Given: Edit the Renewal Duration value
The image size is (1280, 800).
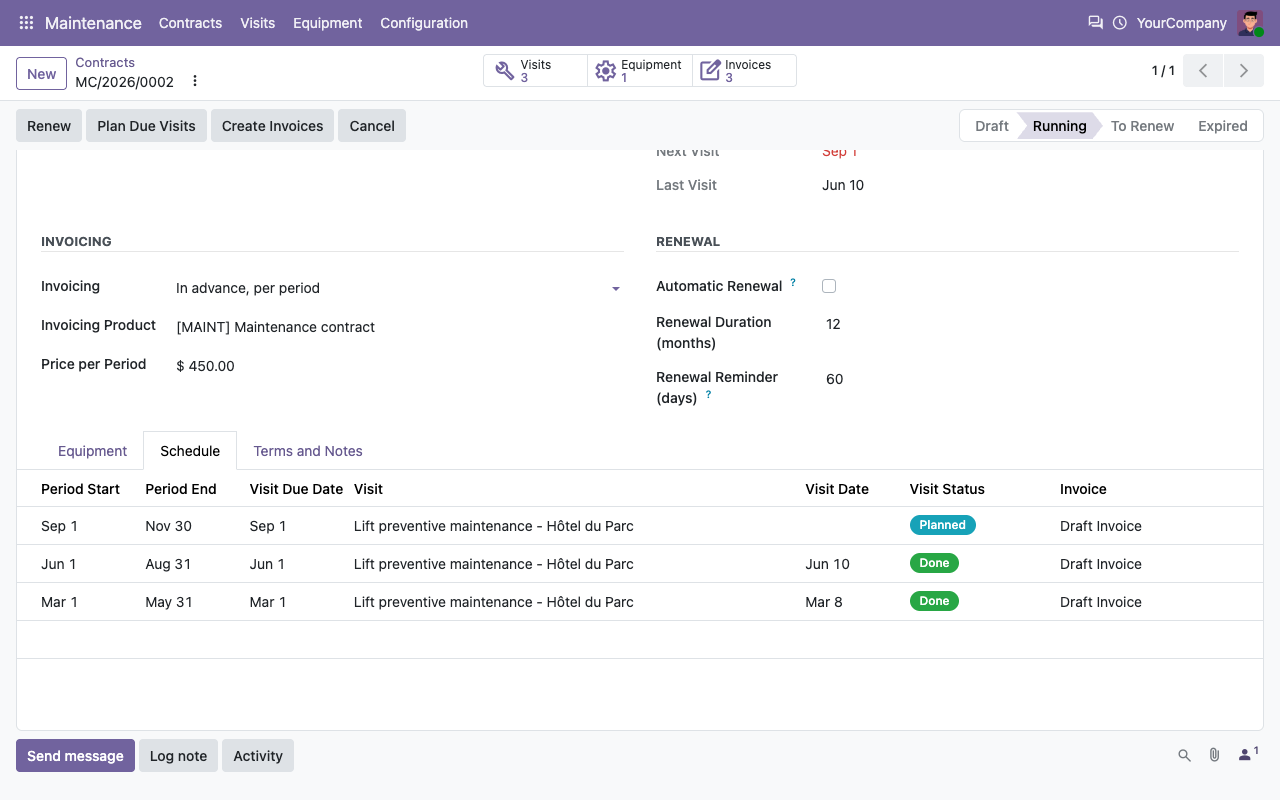Looking at the screenshot, I should (1030, 324).
